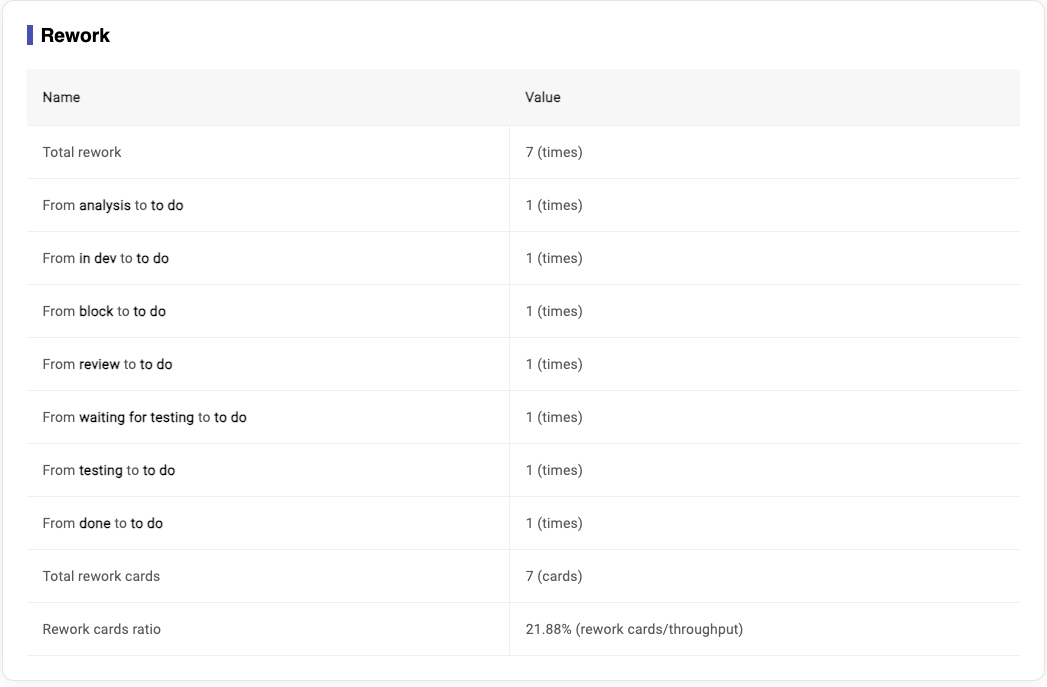Click the Rework section title
The height and width of the screenshot is (687, 1047).
pos(75,36)
